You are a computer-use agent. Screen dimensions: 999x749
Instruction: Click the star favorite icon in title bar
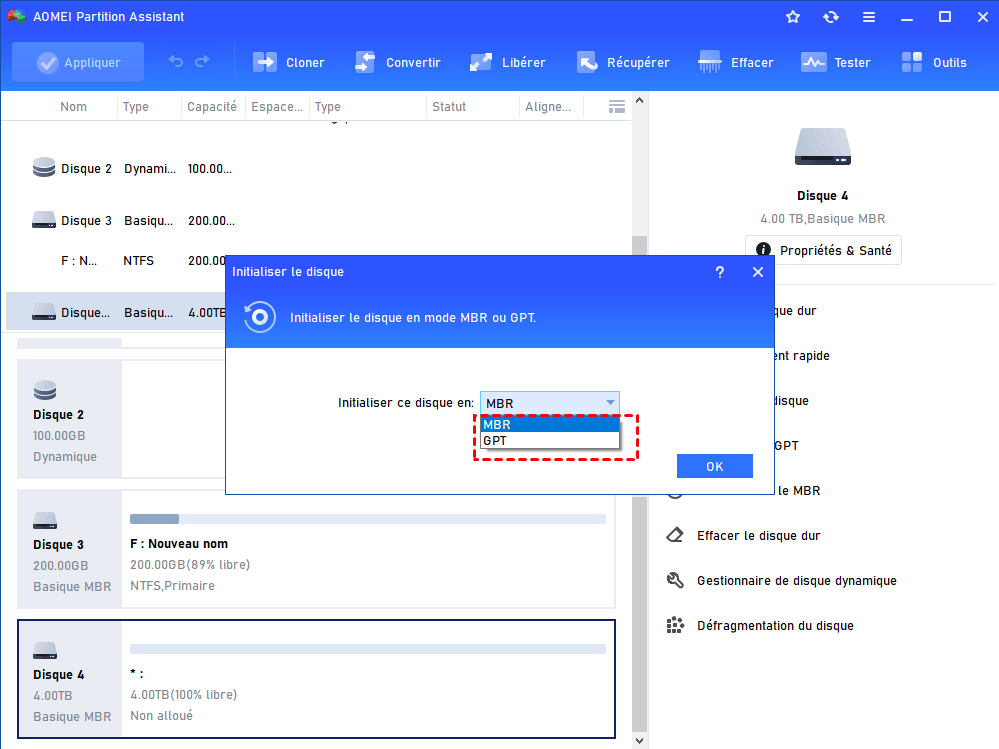tap(793, 17)
